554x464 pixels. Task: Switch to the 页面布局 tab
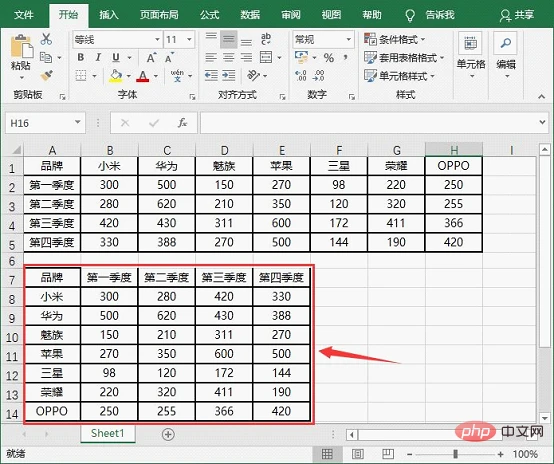click(159, 15)
